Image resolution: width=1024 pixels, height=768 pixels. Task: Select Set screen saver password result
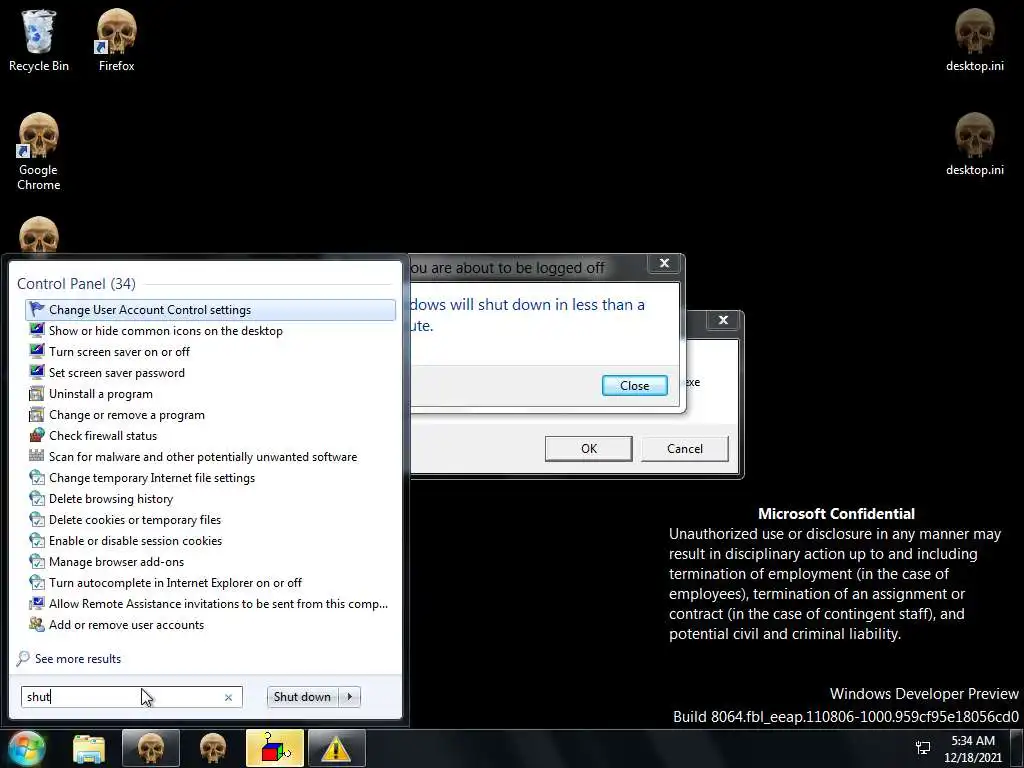(210, 373)
